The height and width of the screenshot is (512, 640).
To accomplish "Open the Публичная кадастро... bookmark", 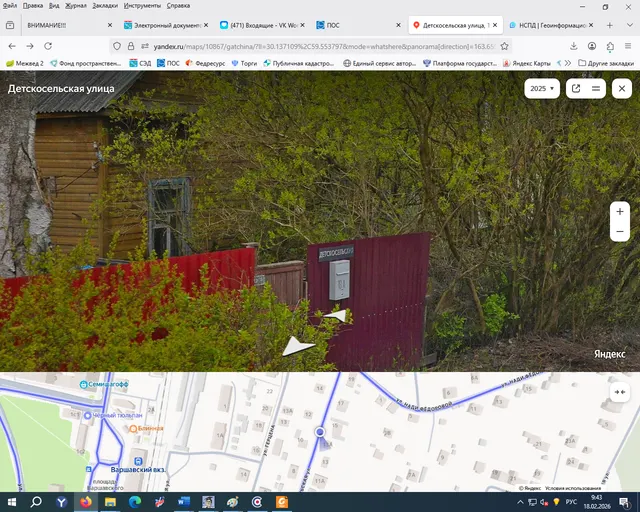I will 299,63.
